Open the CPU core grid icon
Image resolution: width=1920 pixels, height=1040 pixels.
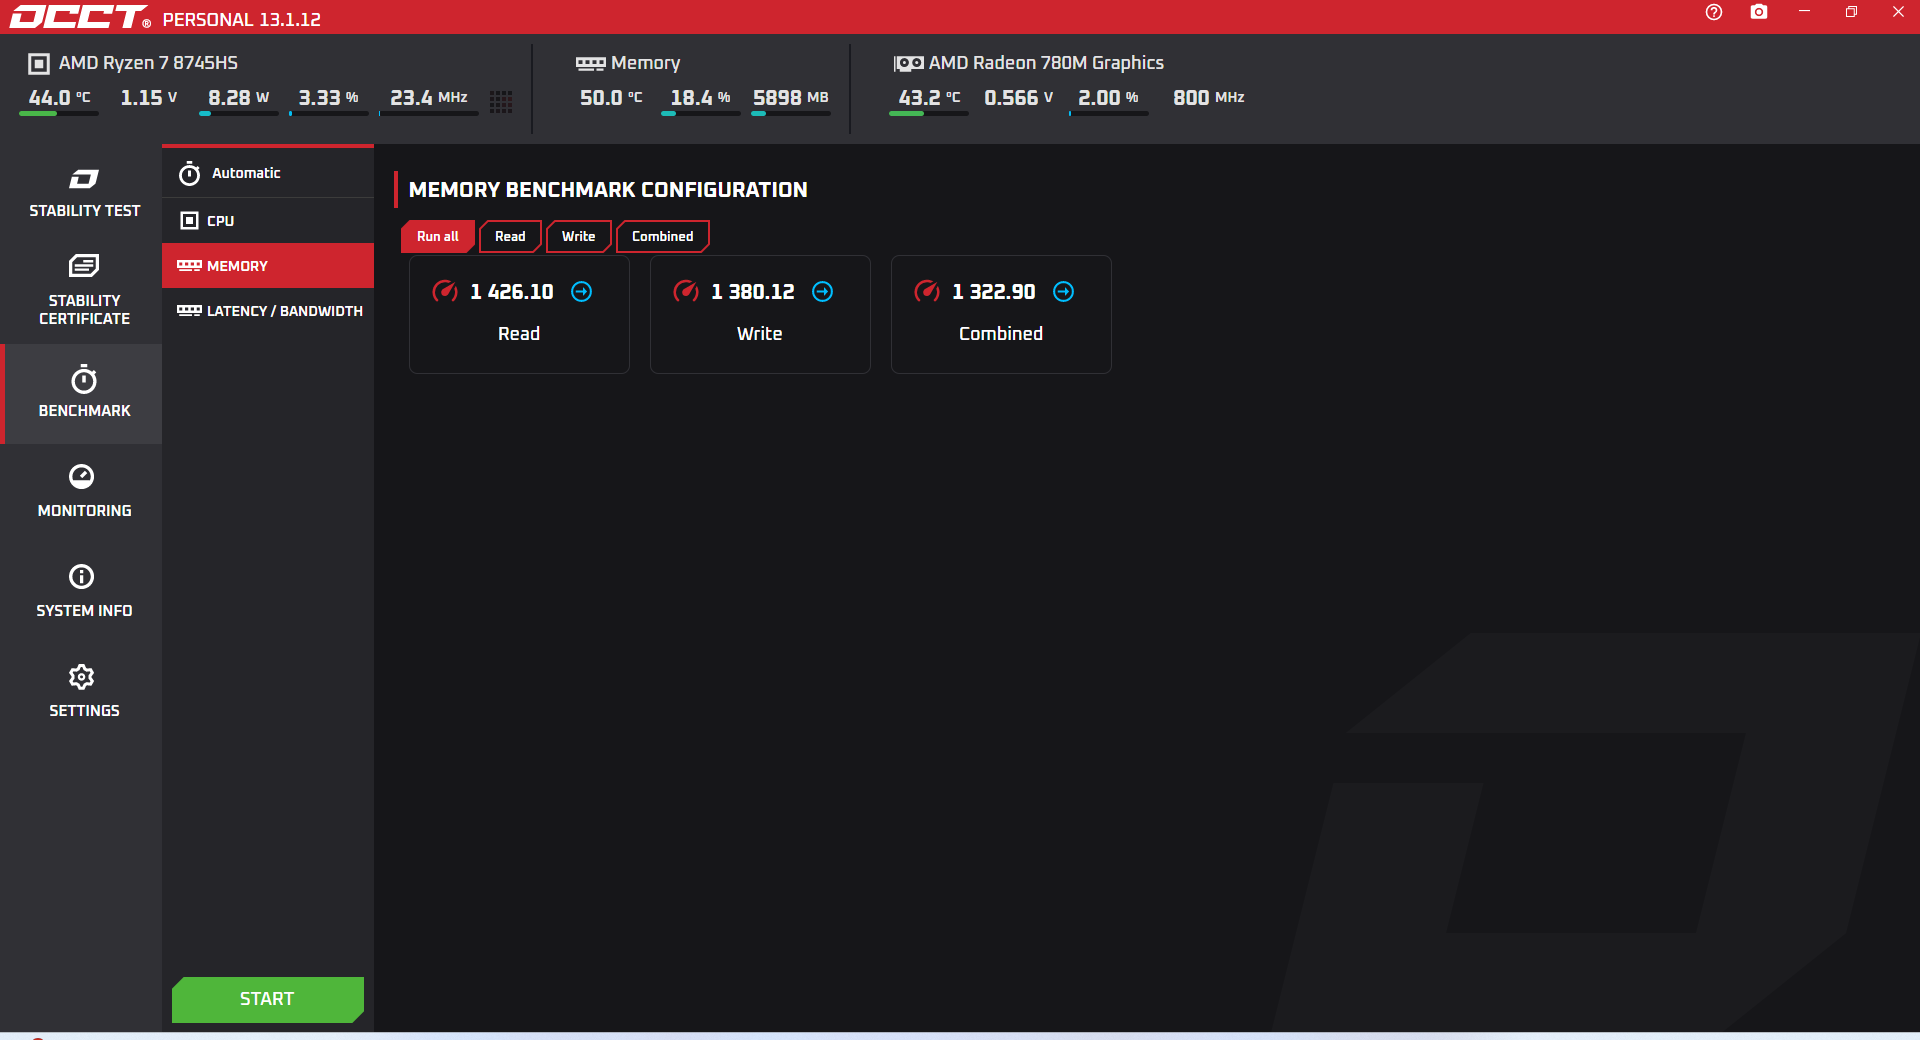pos(501,102)
